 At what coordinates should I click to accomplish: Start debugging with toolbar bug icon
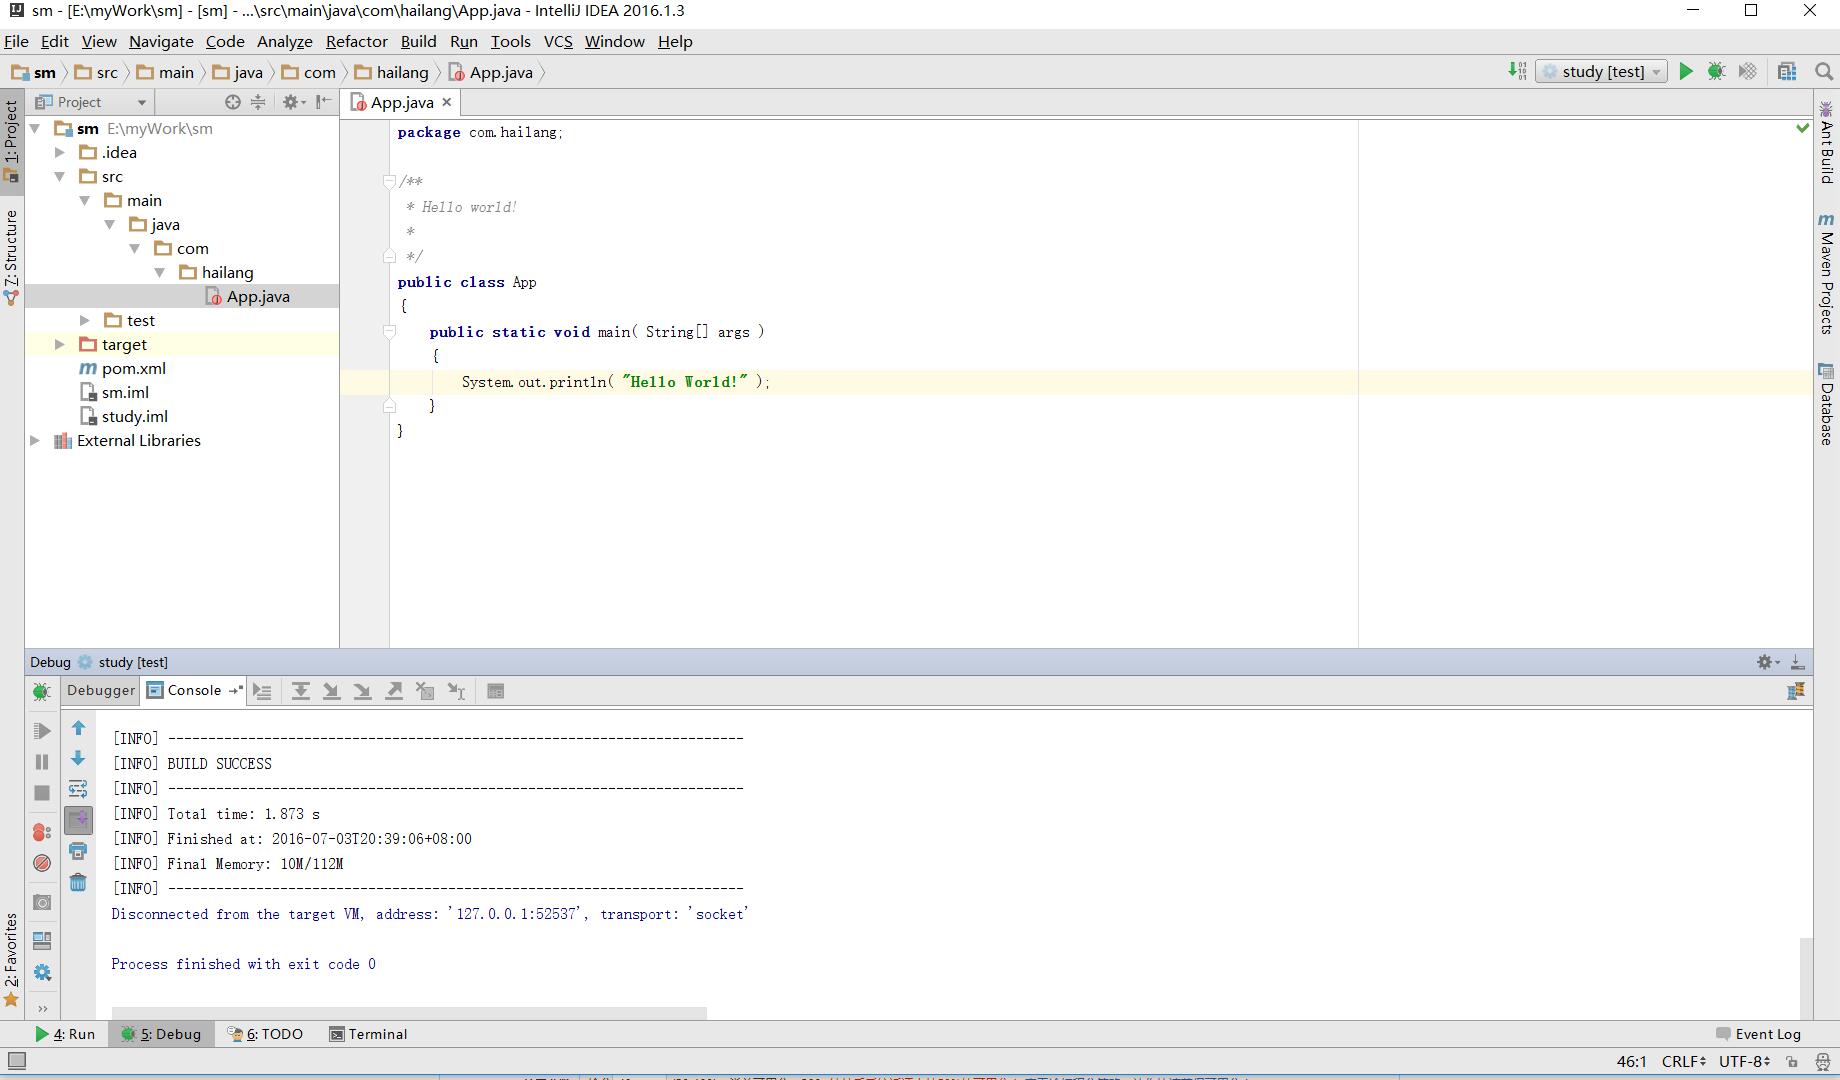(x=1716, y=71)
